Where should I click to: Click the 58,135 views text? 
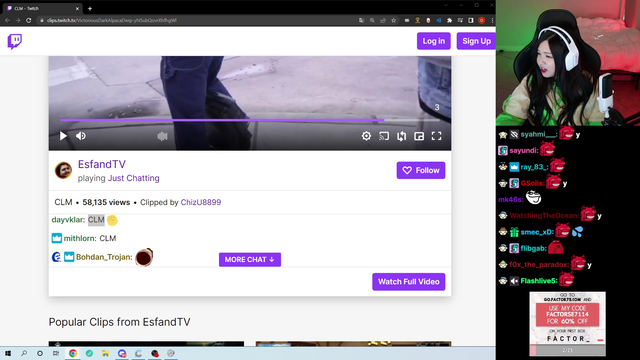tap(106, 202)
